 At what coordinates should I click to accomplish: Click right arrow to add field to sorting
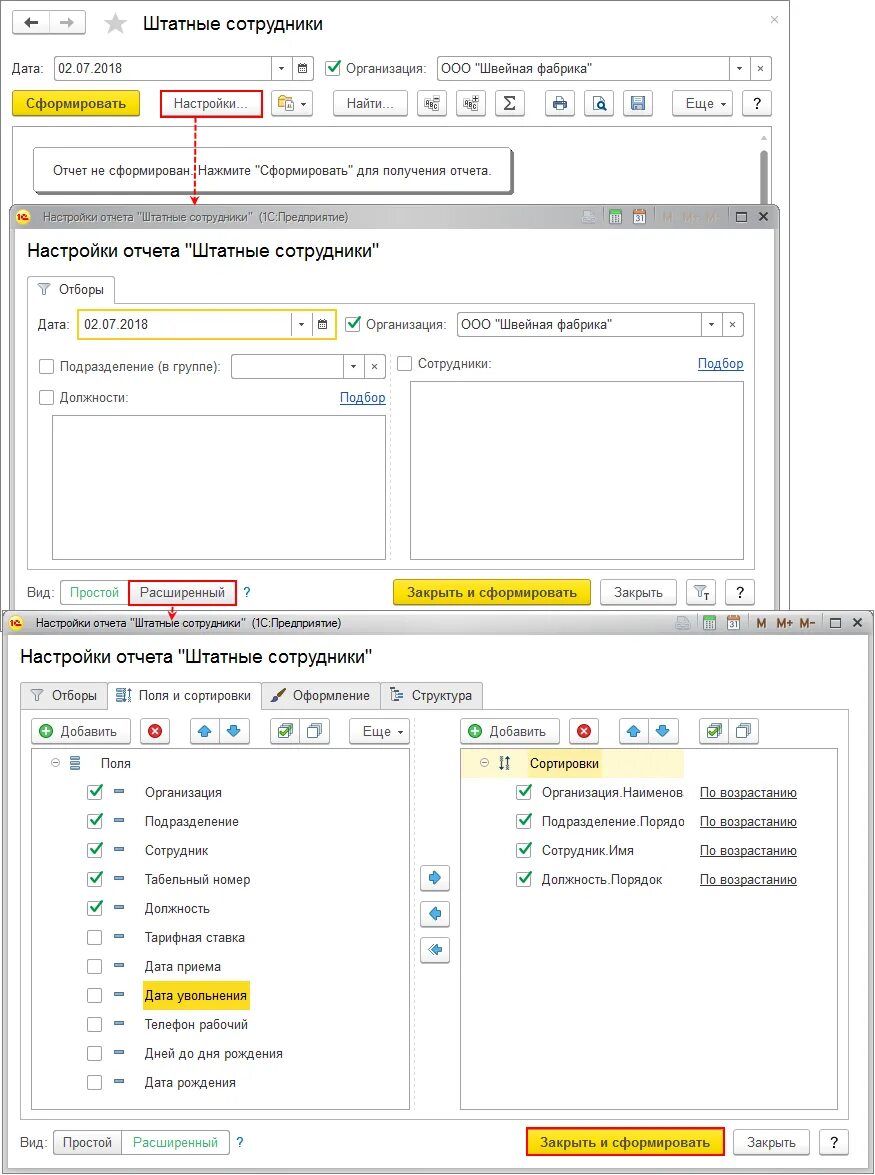[435, 878]
